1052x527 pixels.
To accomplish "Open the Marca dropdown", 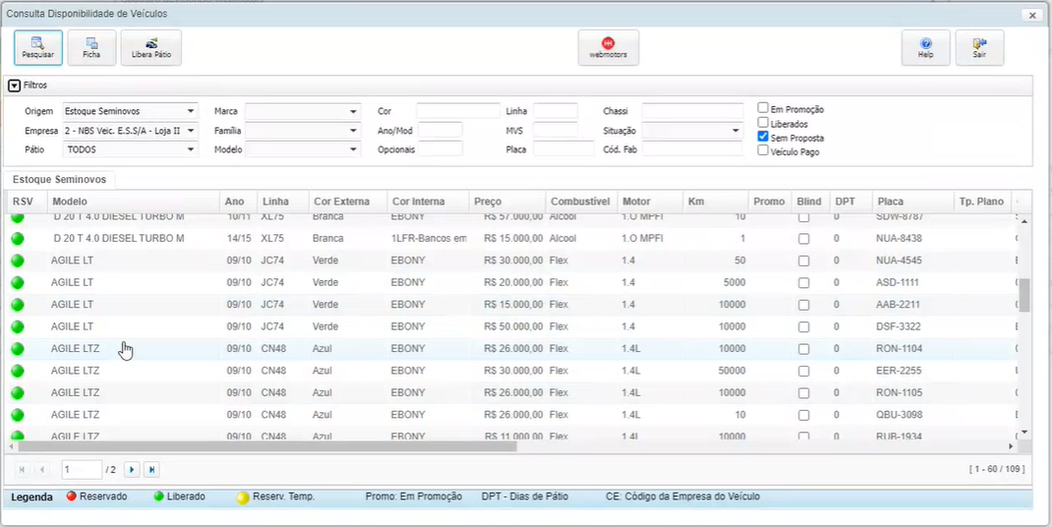I will [x=303, y=111].
